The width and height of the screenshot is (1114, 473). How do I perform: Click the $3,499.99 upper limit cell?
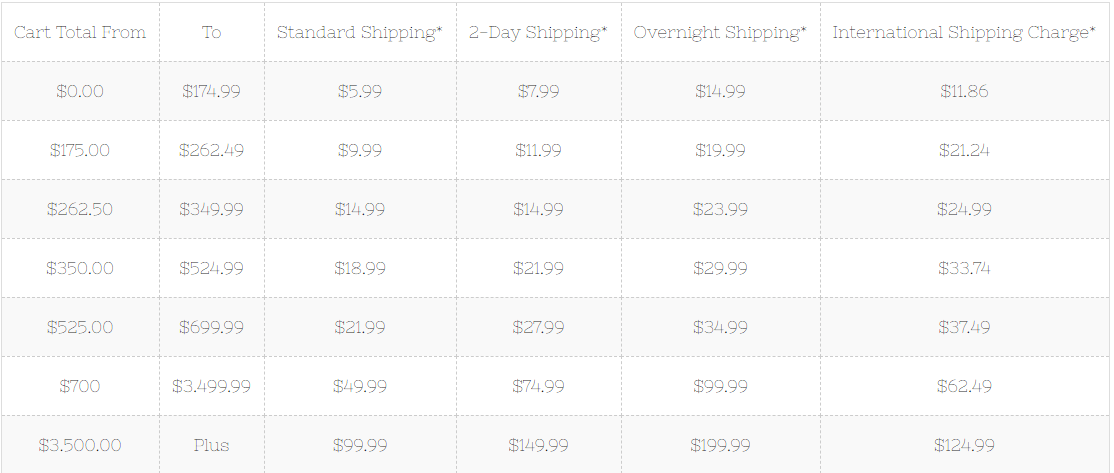(212, 386)
